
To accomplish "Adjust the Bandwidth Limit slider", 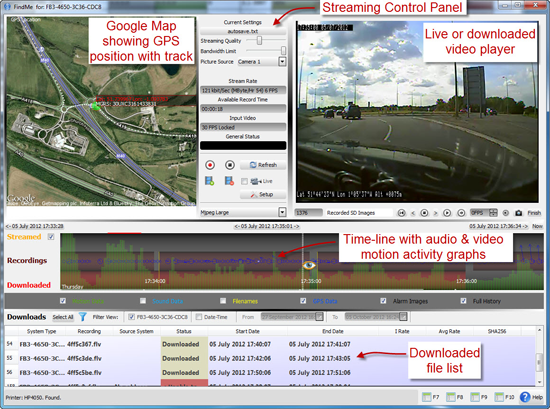I will 283,51.
